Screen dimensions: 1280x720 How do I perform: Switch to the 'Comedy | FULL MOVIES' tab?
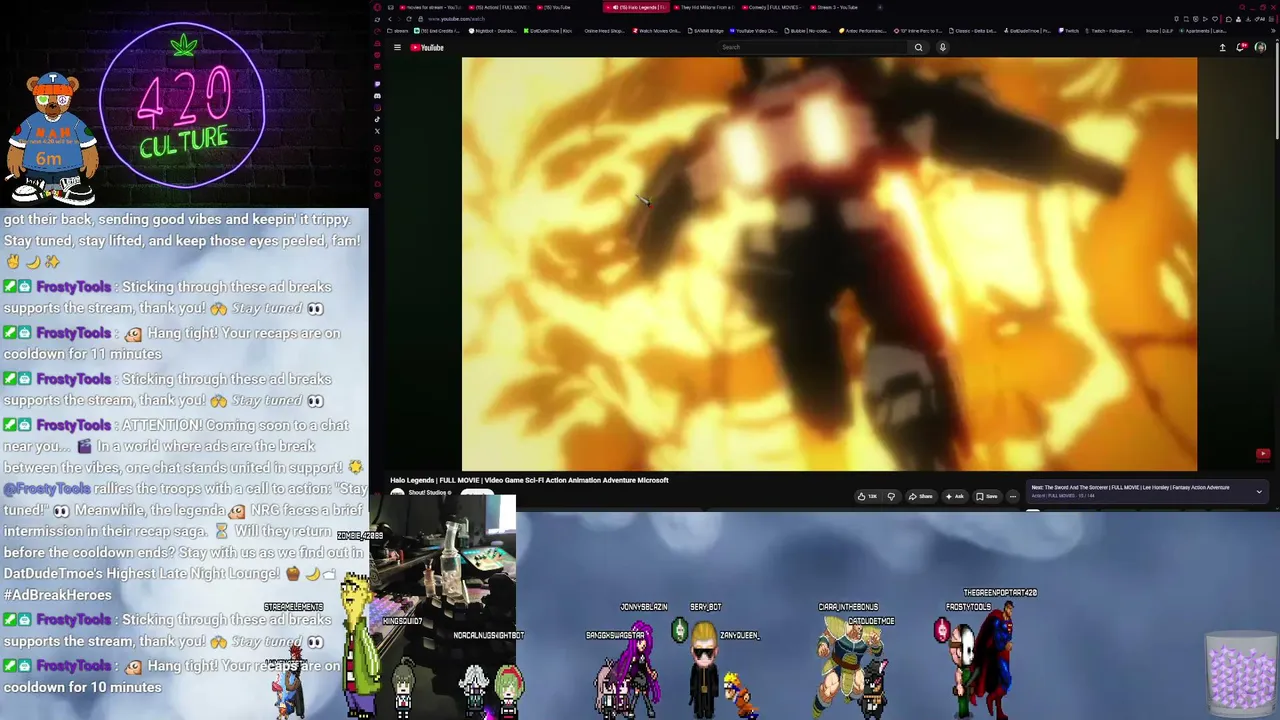click(x=773, y=7)
